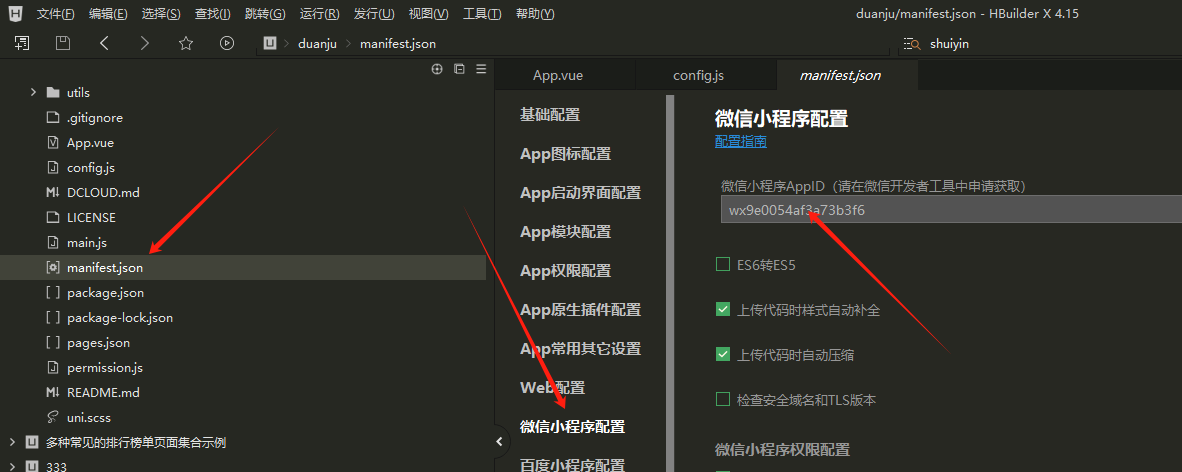Click the new file toolbar icon
This screenshot has height=472, width=1182.
pos(22,44)
